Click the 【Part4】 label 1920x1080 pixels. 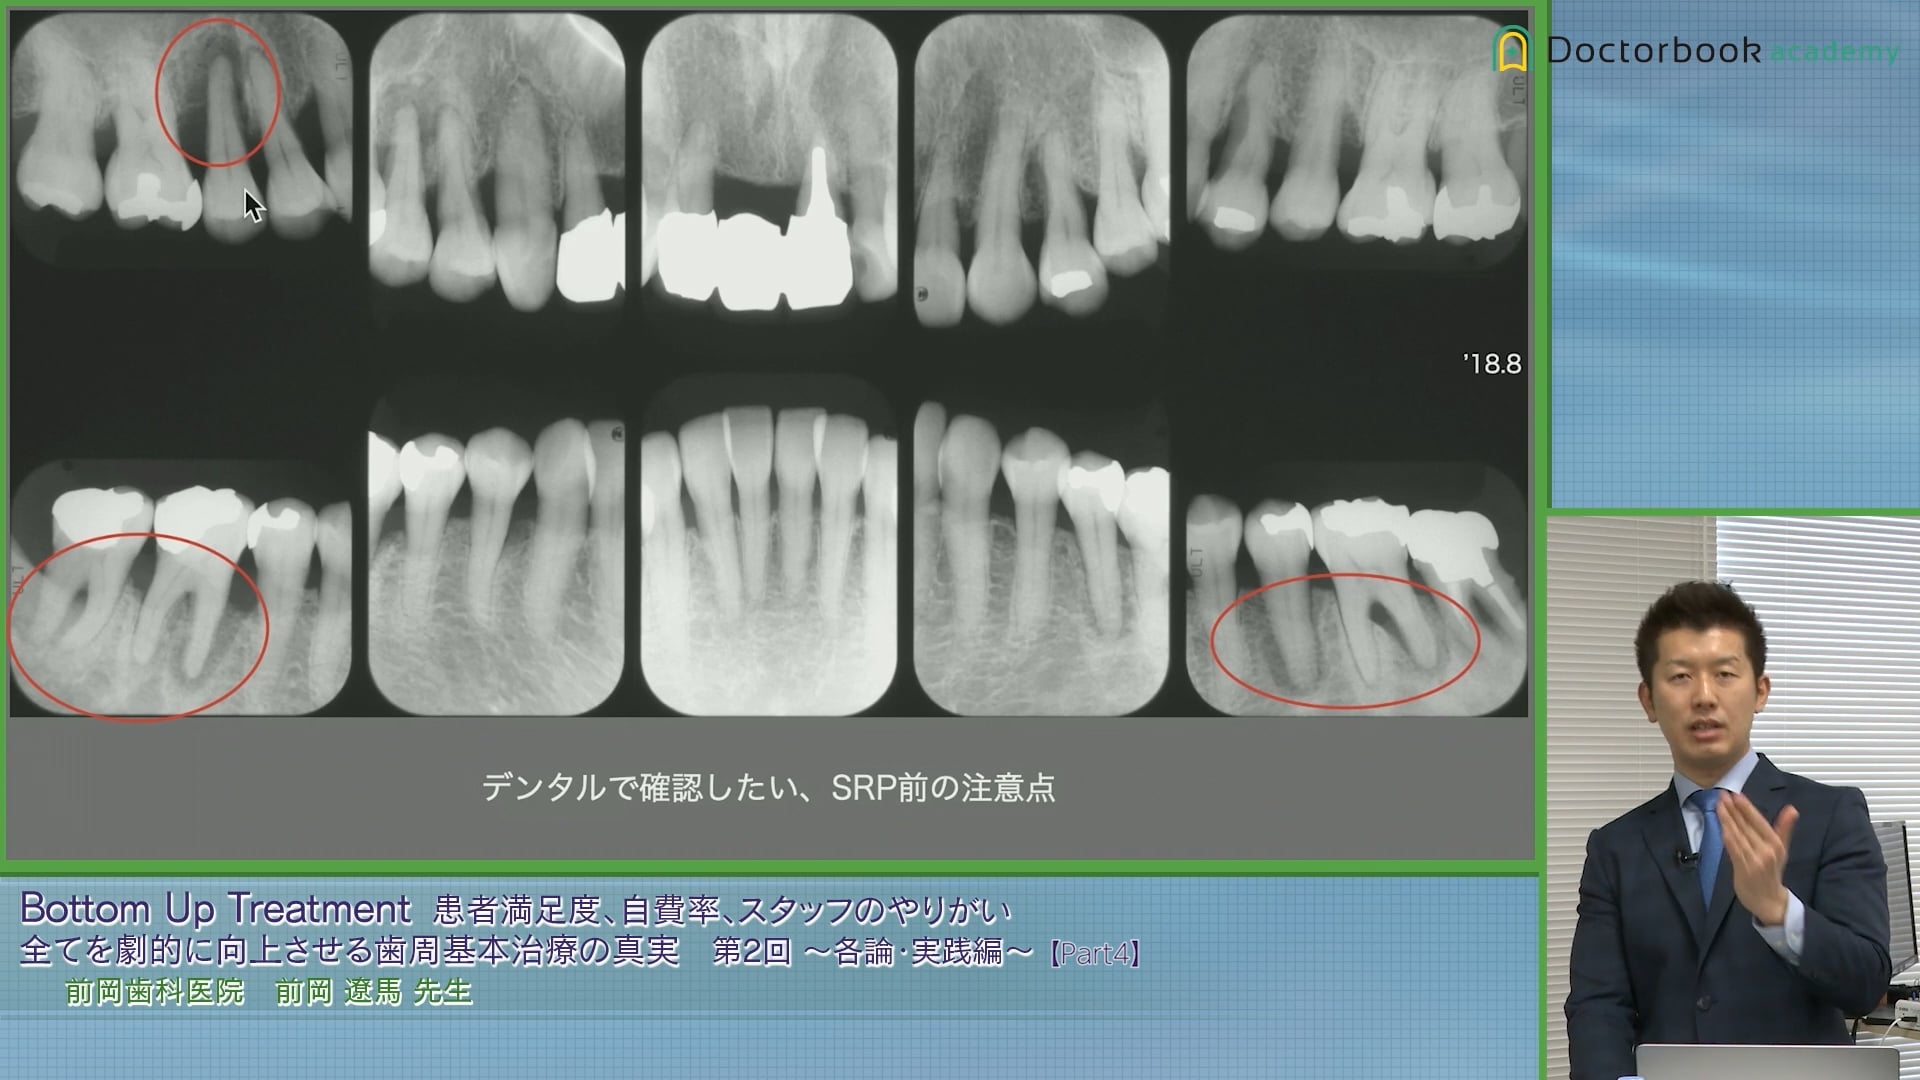[1095, 954]
